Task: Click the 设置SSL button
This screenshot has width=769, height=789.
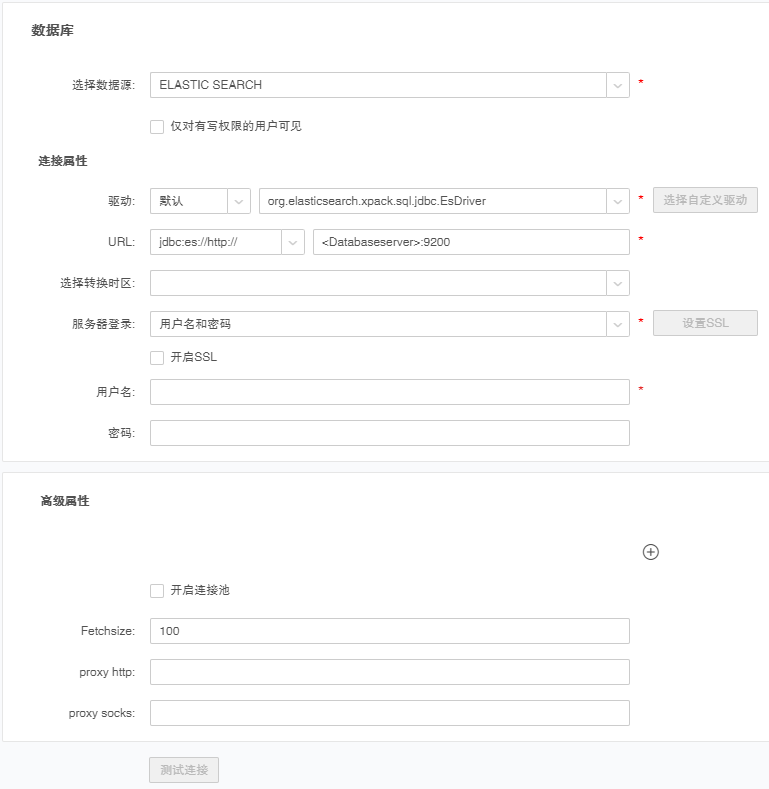Action: [x=705, y=323]
